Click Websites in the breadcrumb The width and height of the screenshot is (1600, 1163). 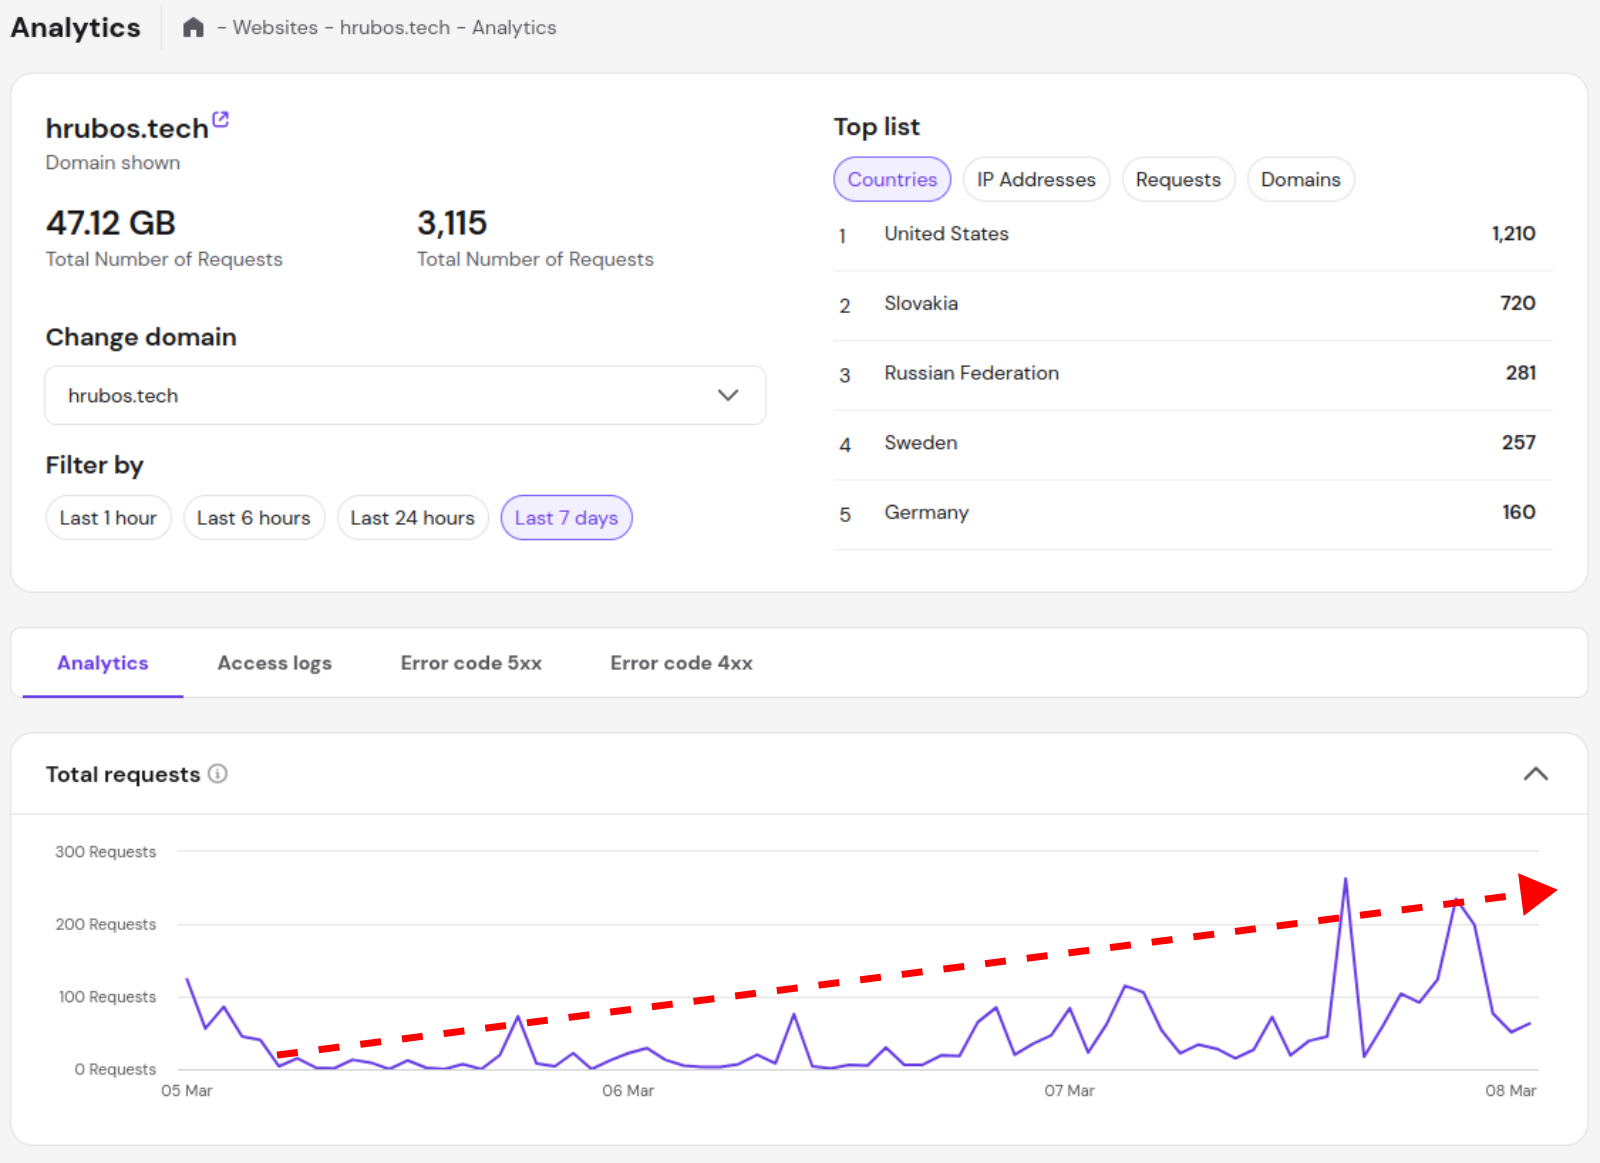click(x=275, y=28)
